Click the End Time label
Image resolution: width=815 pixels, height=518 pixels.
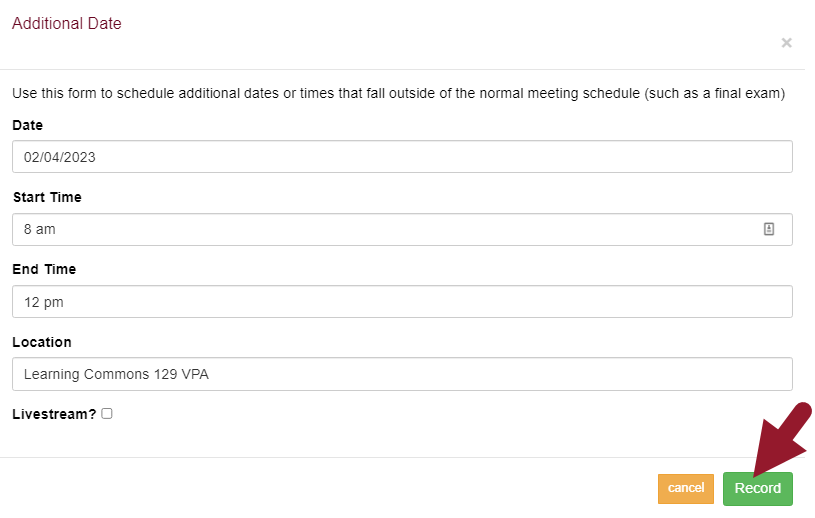click(x=44, y=269)
